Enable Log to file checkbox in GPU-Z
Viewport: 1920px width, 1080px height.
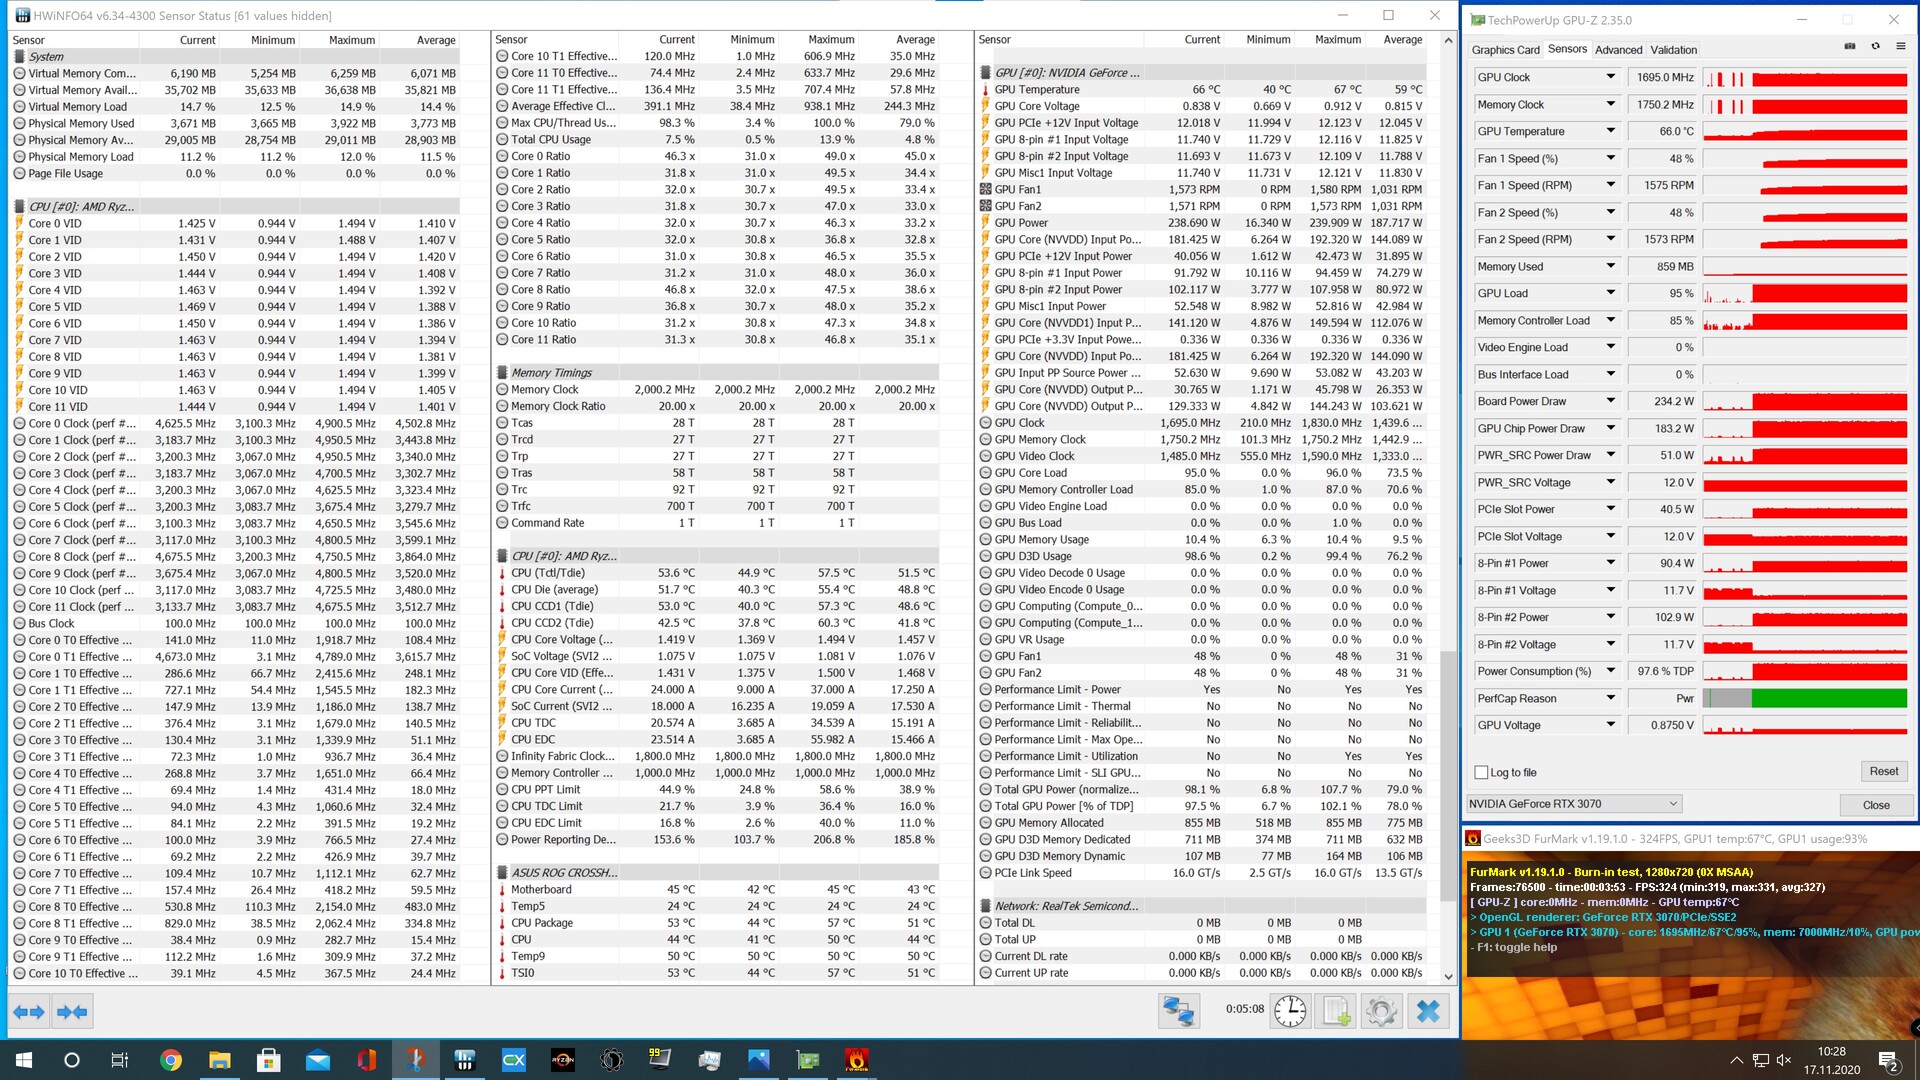pos(1481,772)
